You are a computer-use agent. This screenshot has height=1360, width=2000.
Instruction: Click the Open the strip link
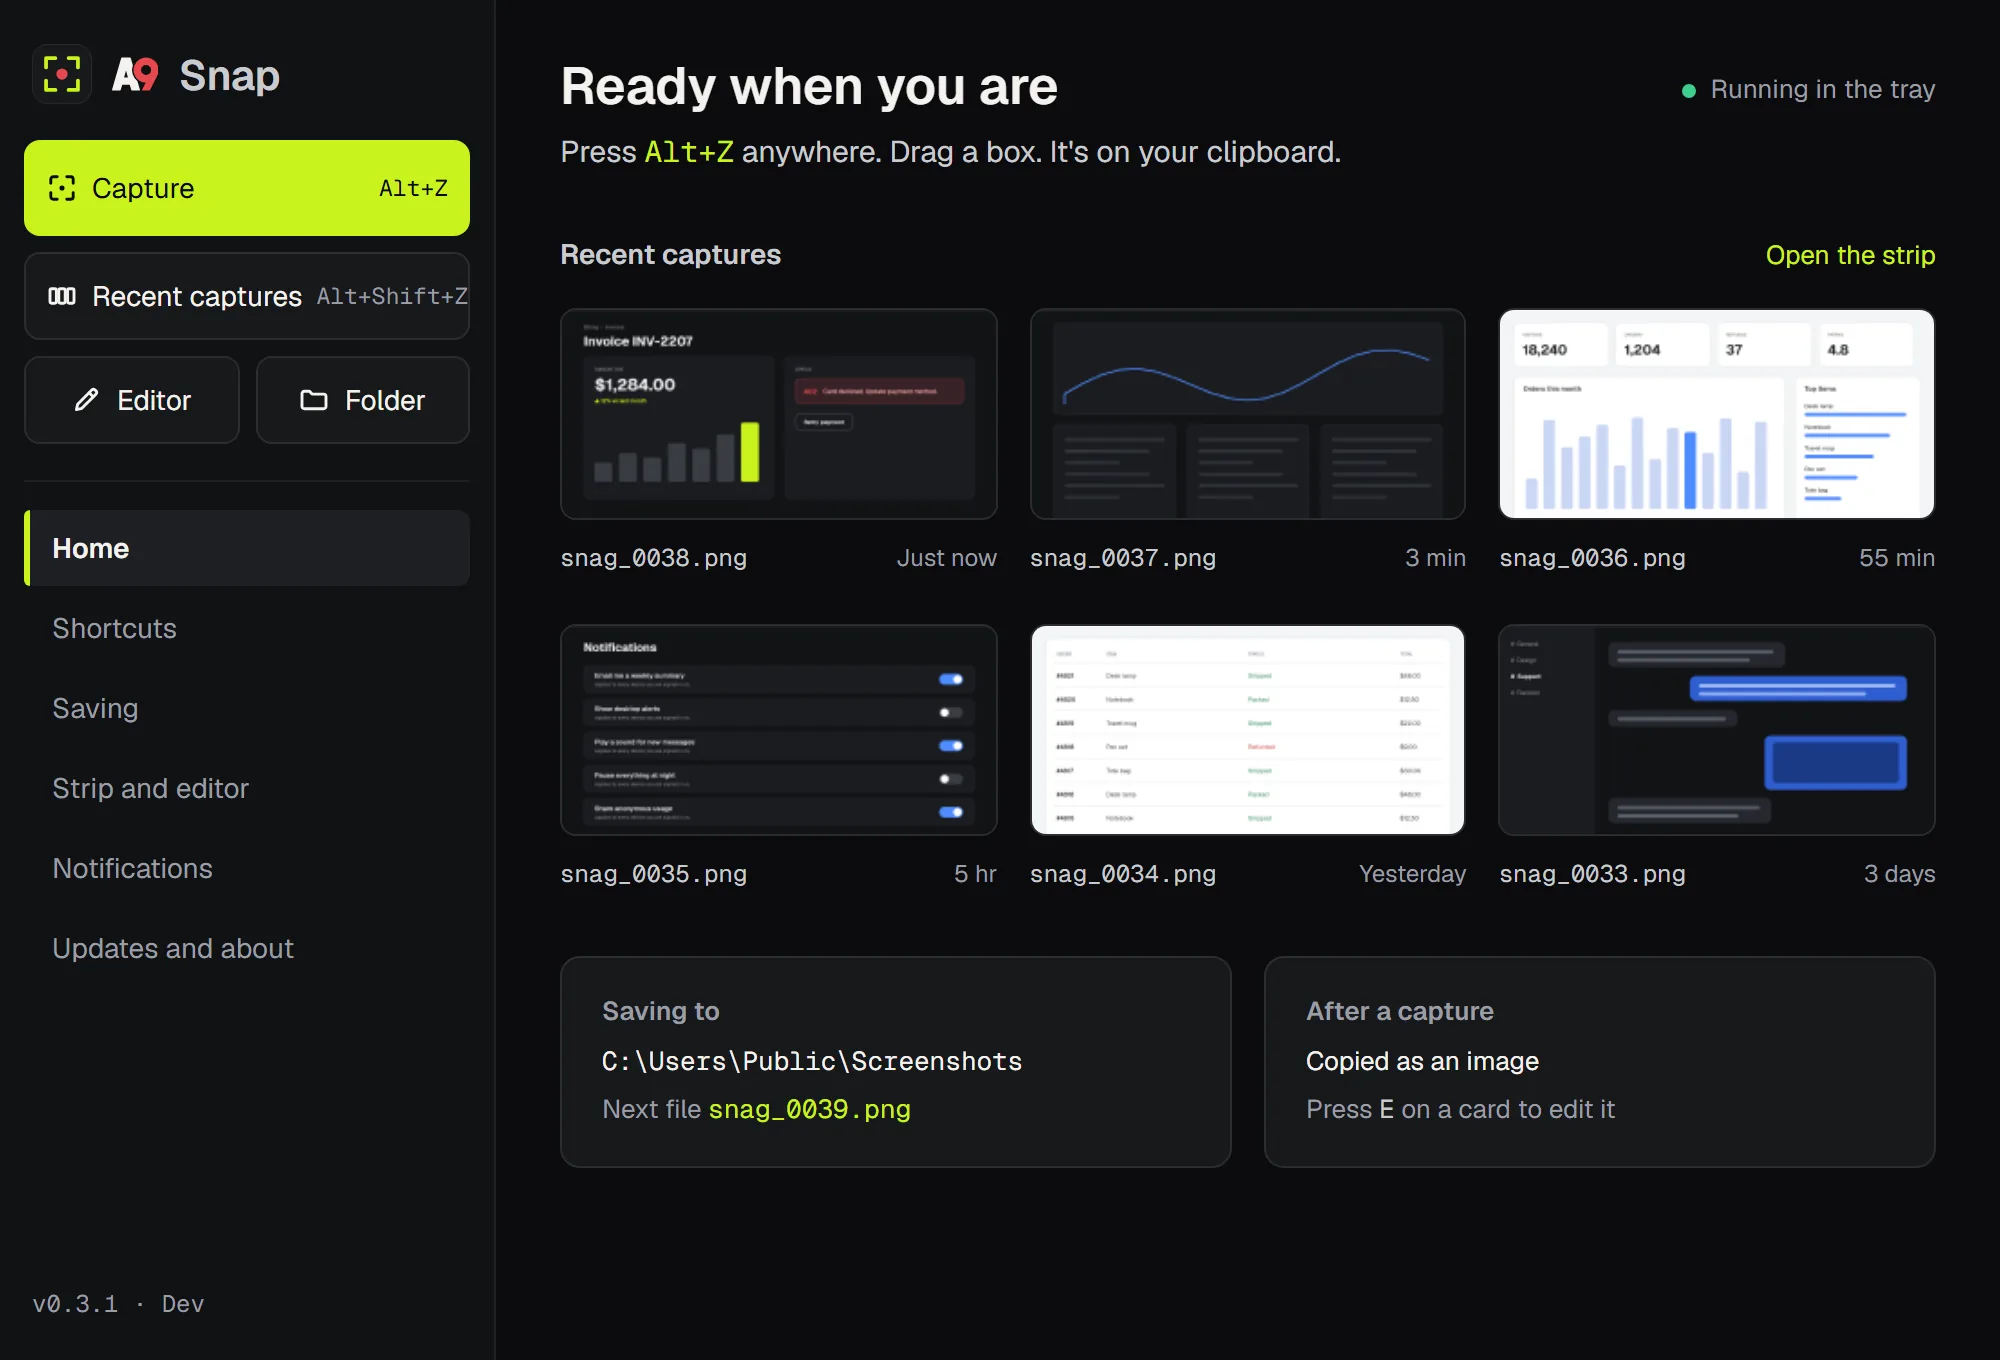pos(1850,255)
